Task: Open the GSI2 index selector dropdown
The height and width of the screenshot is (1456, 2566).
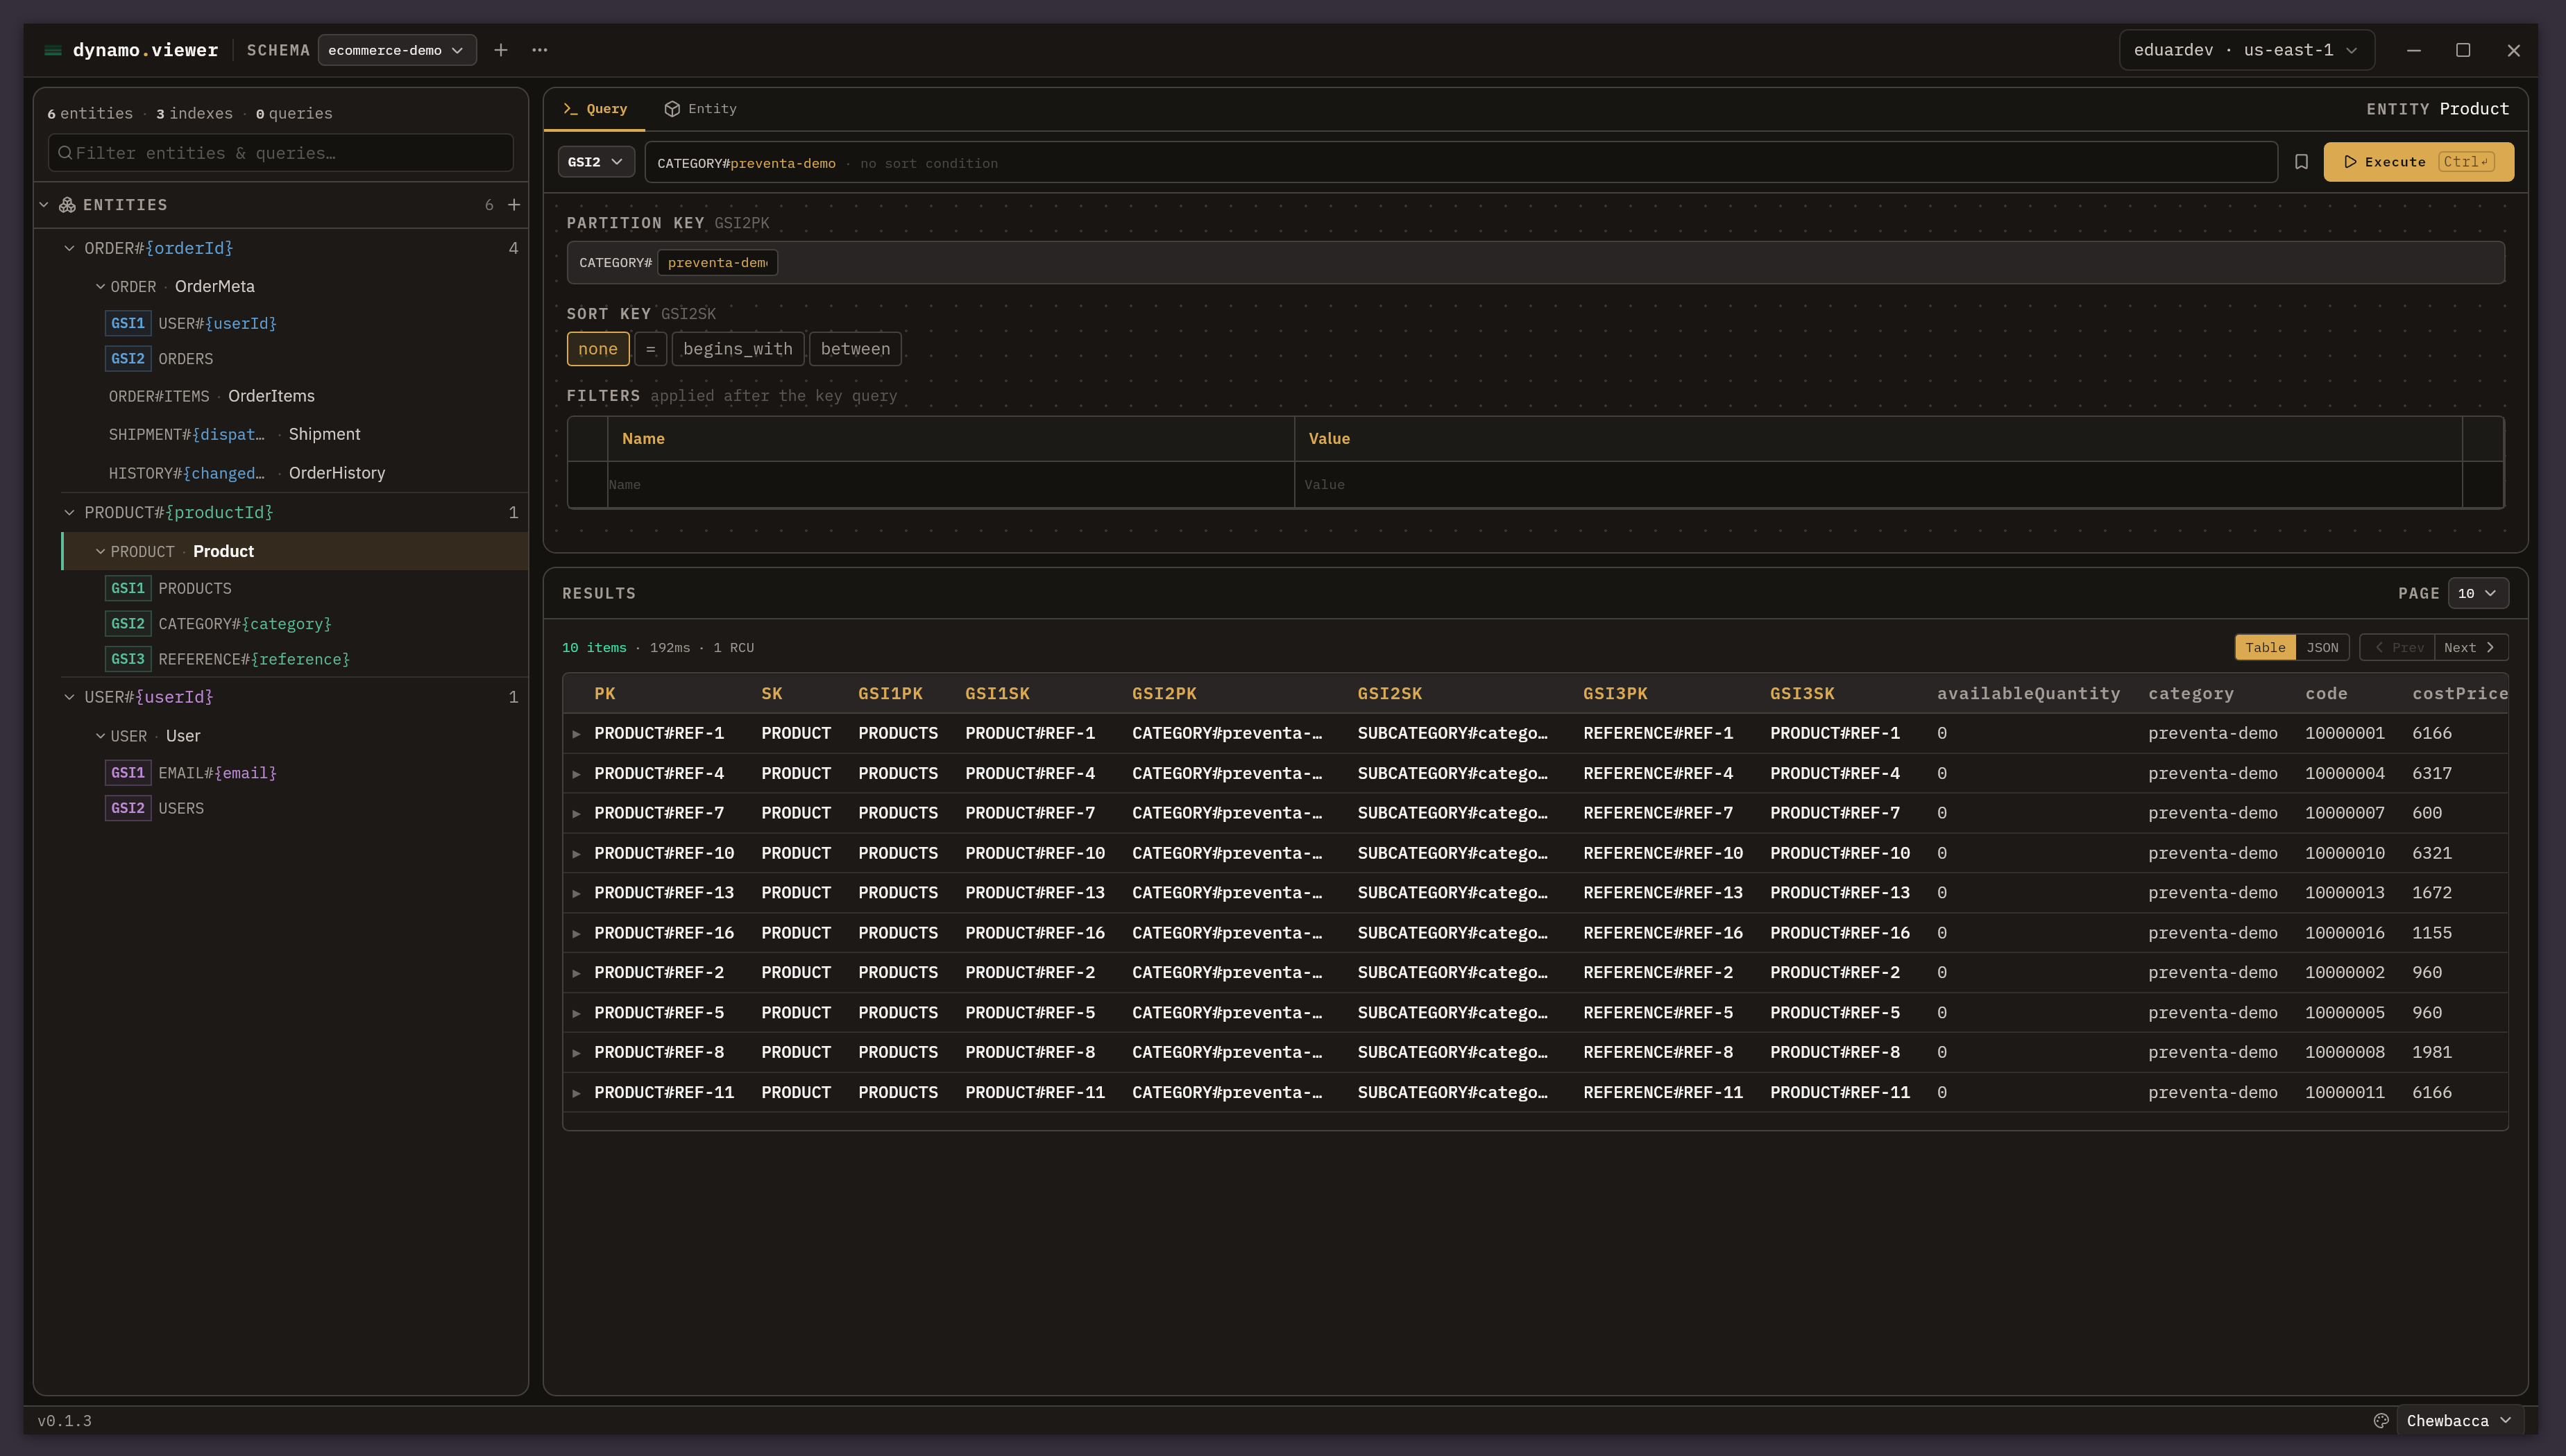Action: [x=596, y=162]
